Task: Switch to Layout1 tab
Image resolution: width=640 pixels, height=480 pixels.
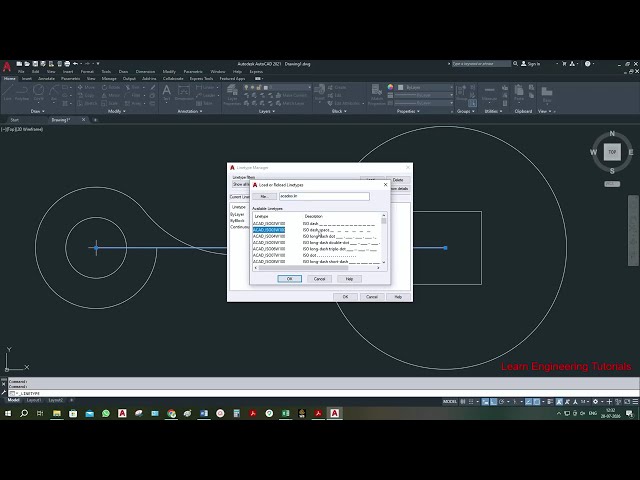Action: point(33,400)
